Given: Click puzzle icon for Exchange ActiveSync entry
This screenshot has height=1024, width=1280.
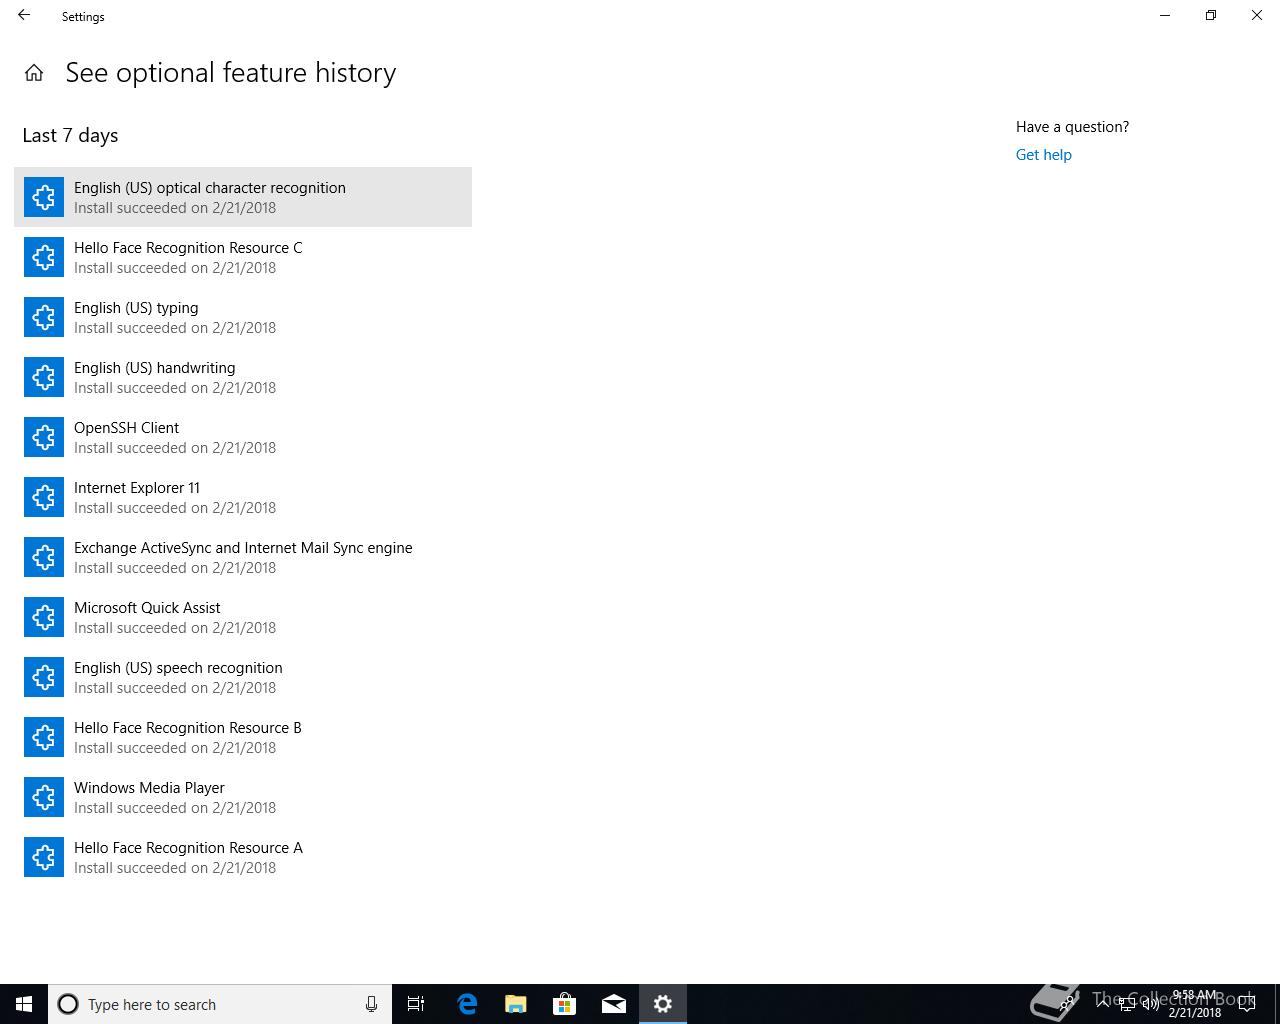Looking at the screenshot, I should pos(44,557).
